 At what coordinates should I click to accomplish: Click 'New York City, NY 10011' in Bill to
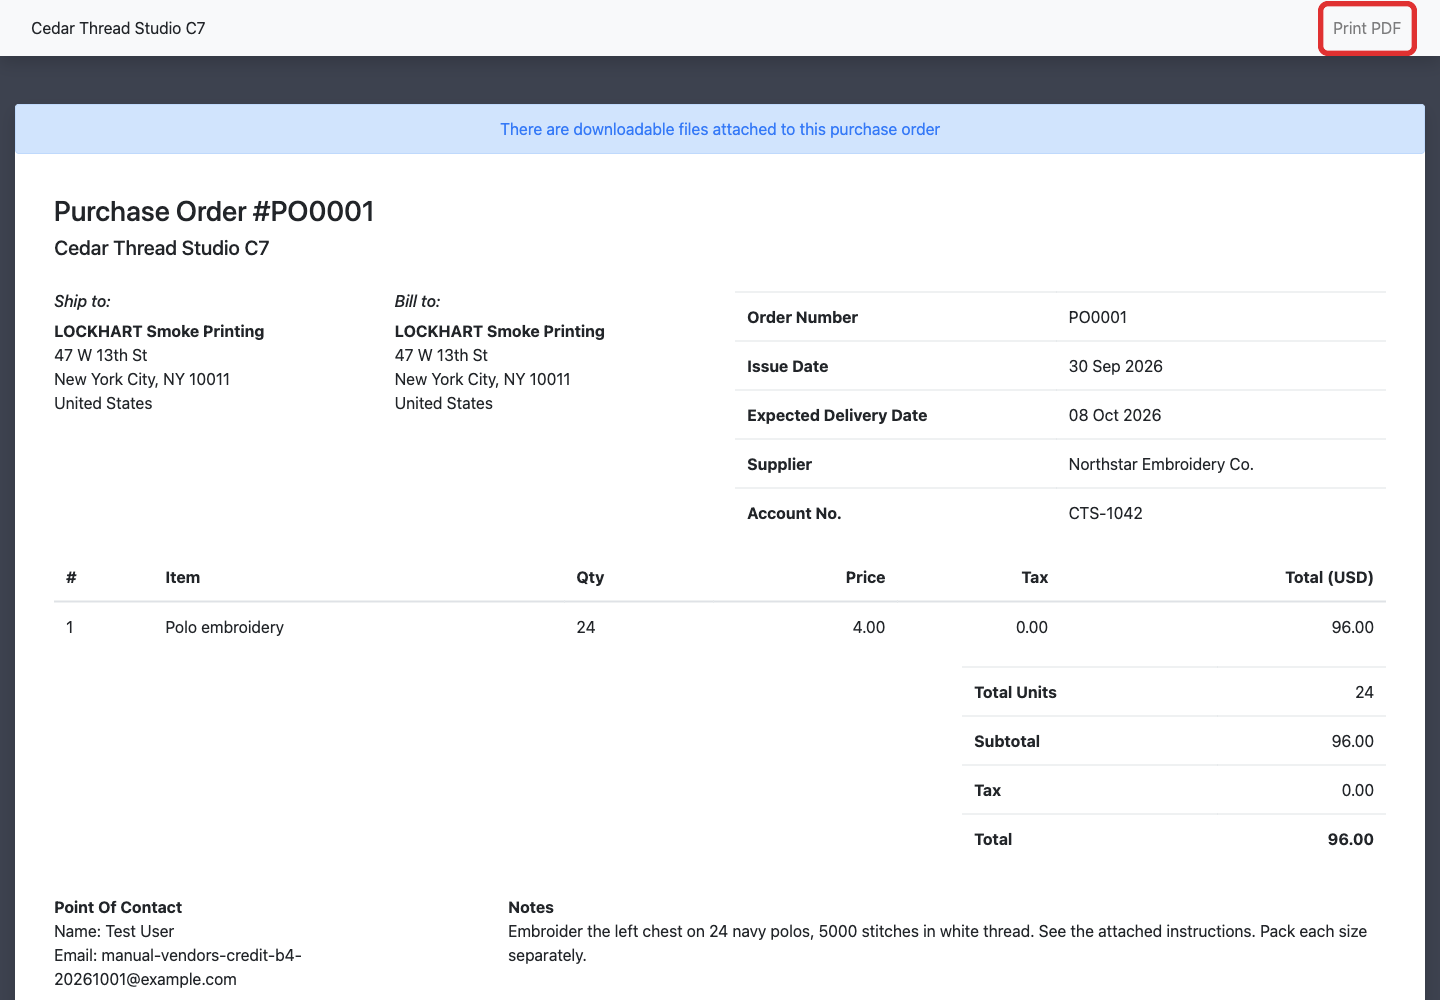[x=483, y=379]
